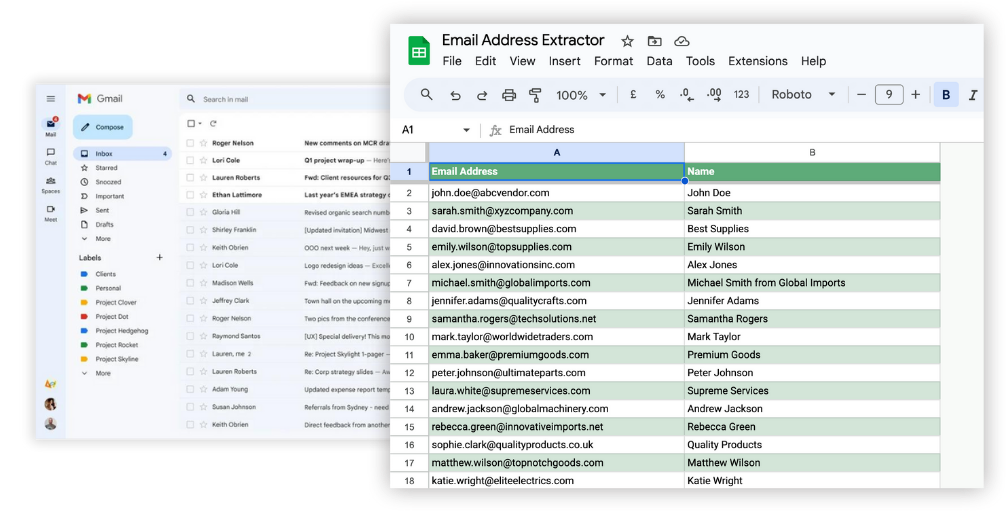Undo the last action in Sheets
This screenshot has width=1008, height=512.
(x=455, y=95)
